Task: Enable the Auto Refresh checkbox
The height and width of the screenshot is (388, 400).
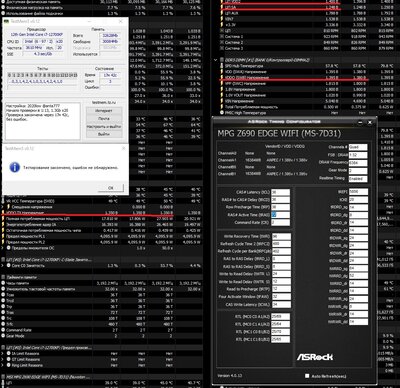Action: [x=307, y=376]
